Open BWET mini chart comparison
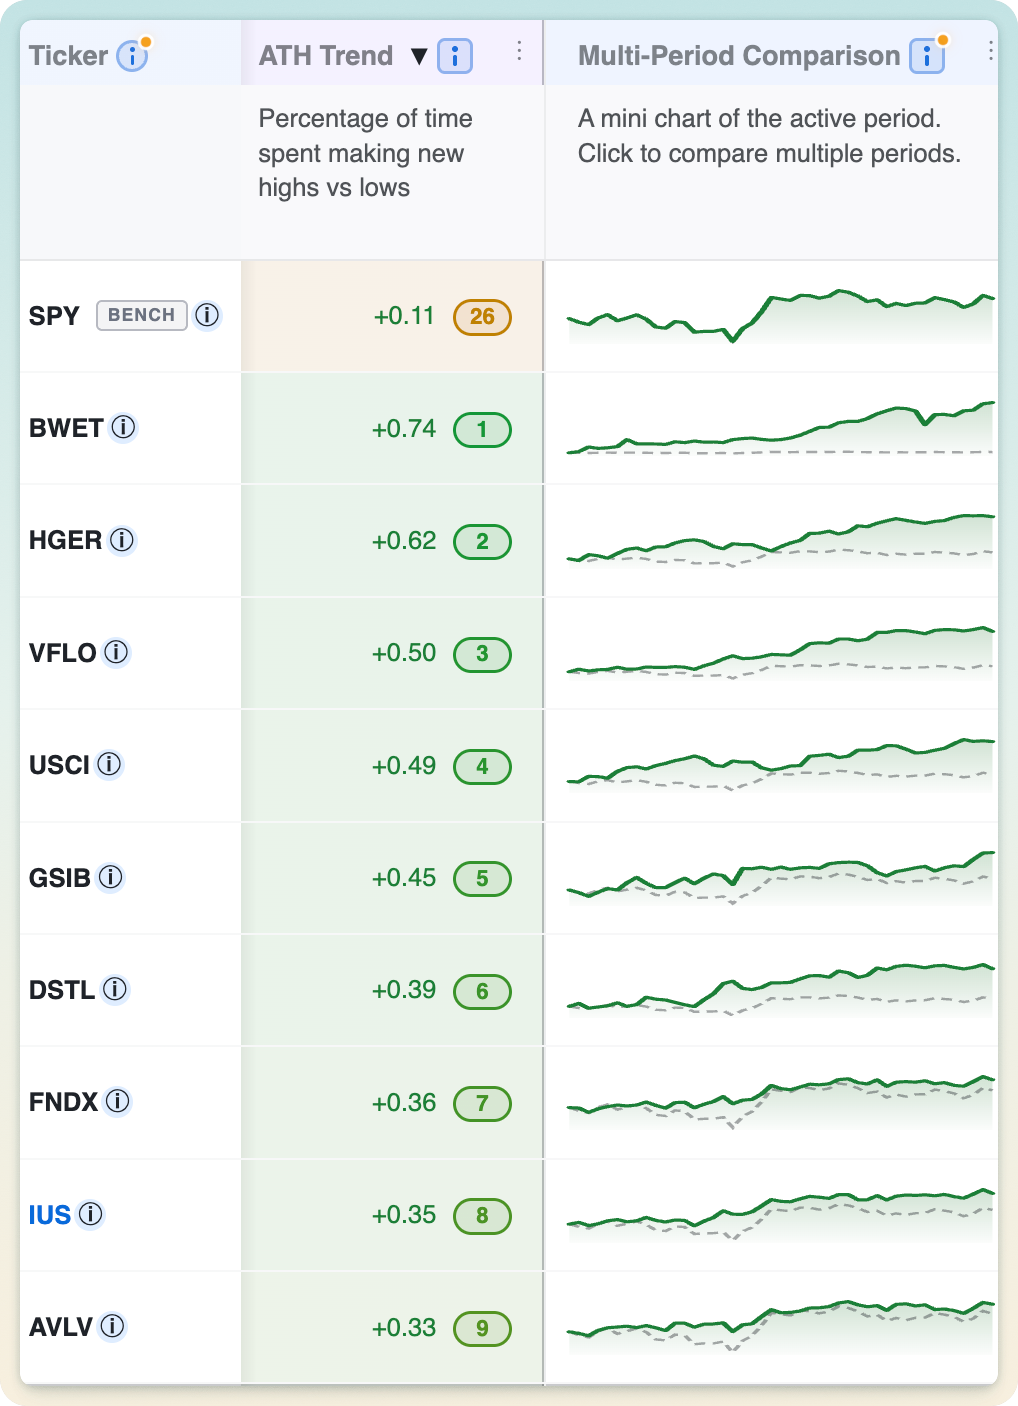The height and width of the screenshot is (1406, 1018). [781, 428]
